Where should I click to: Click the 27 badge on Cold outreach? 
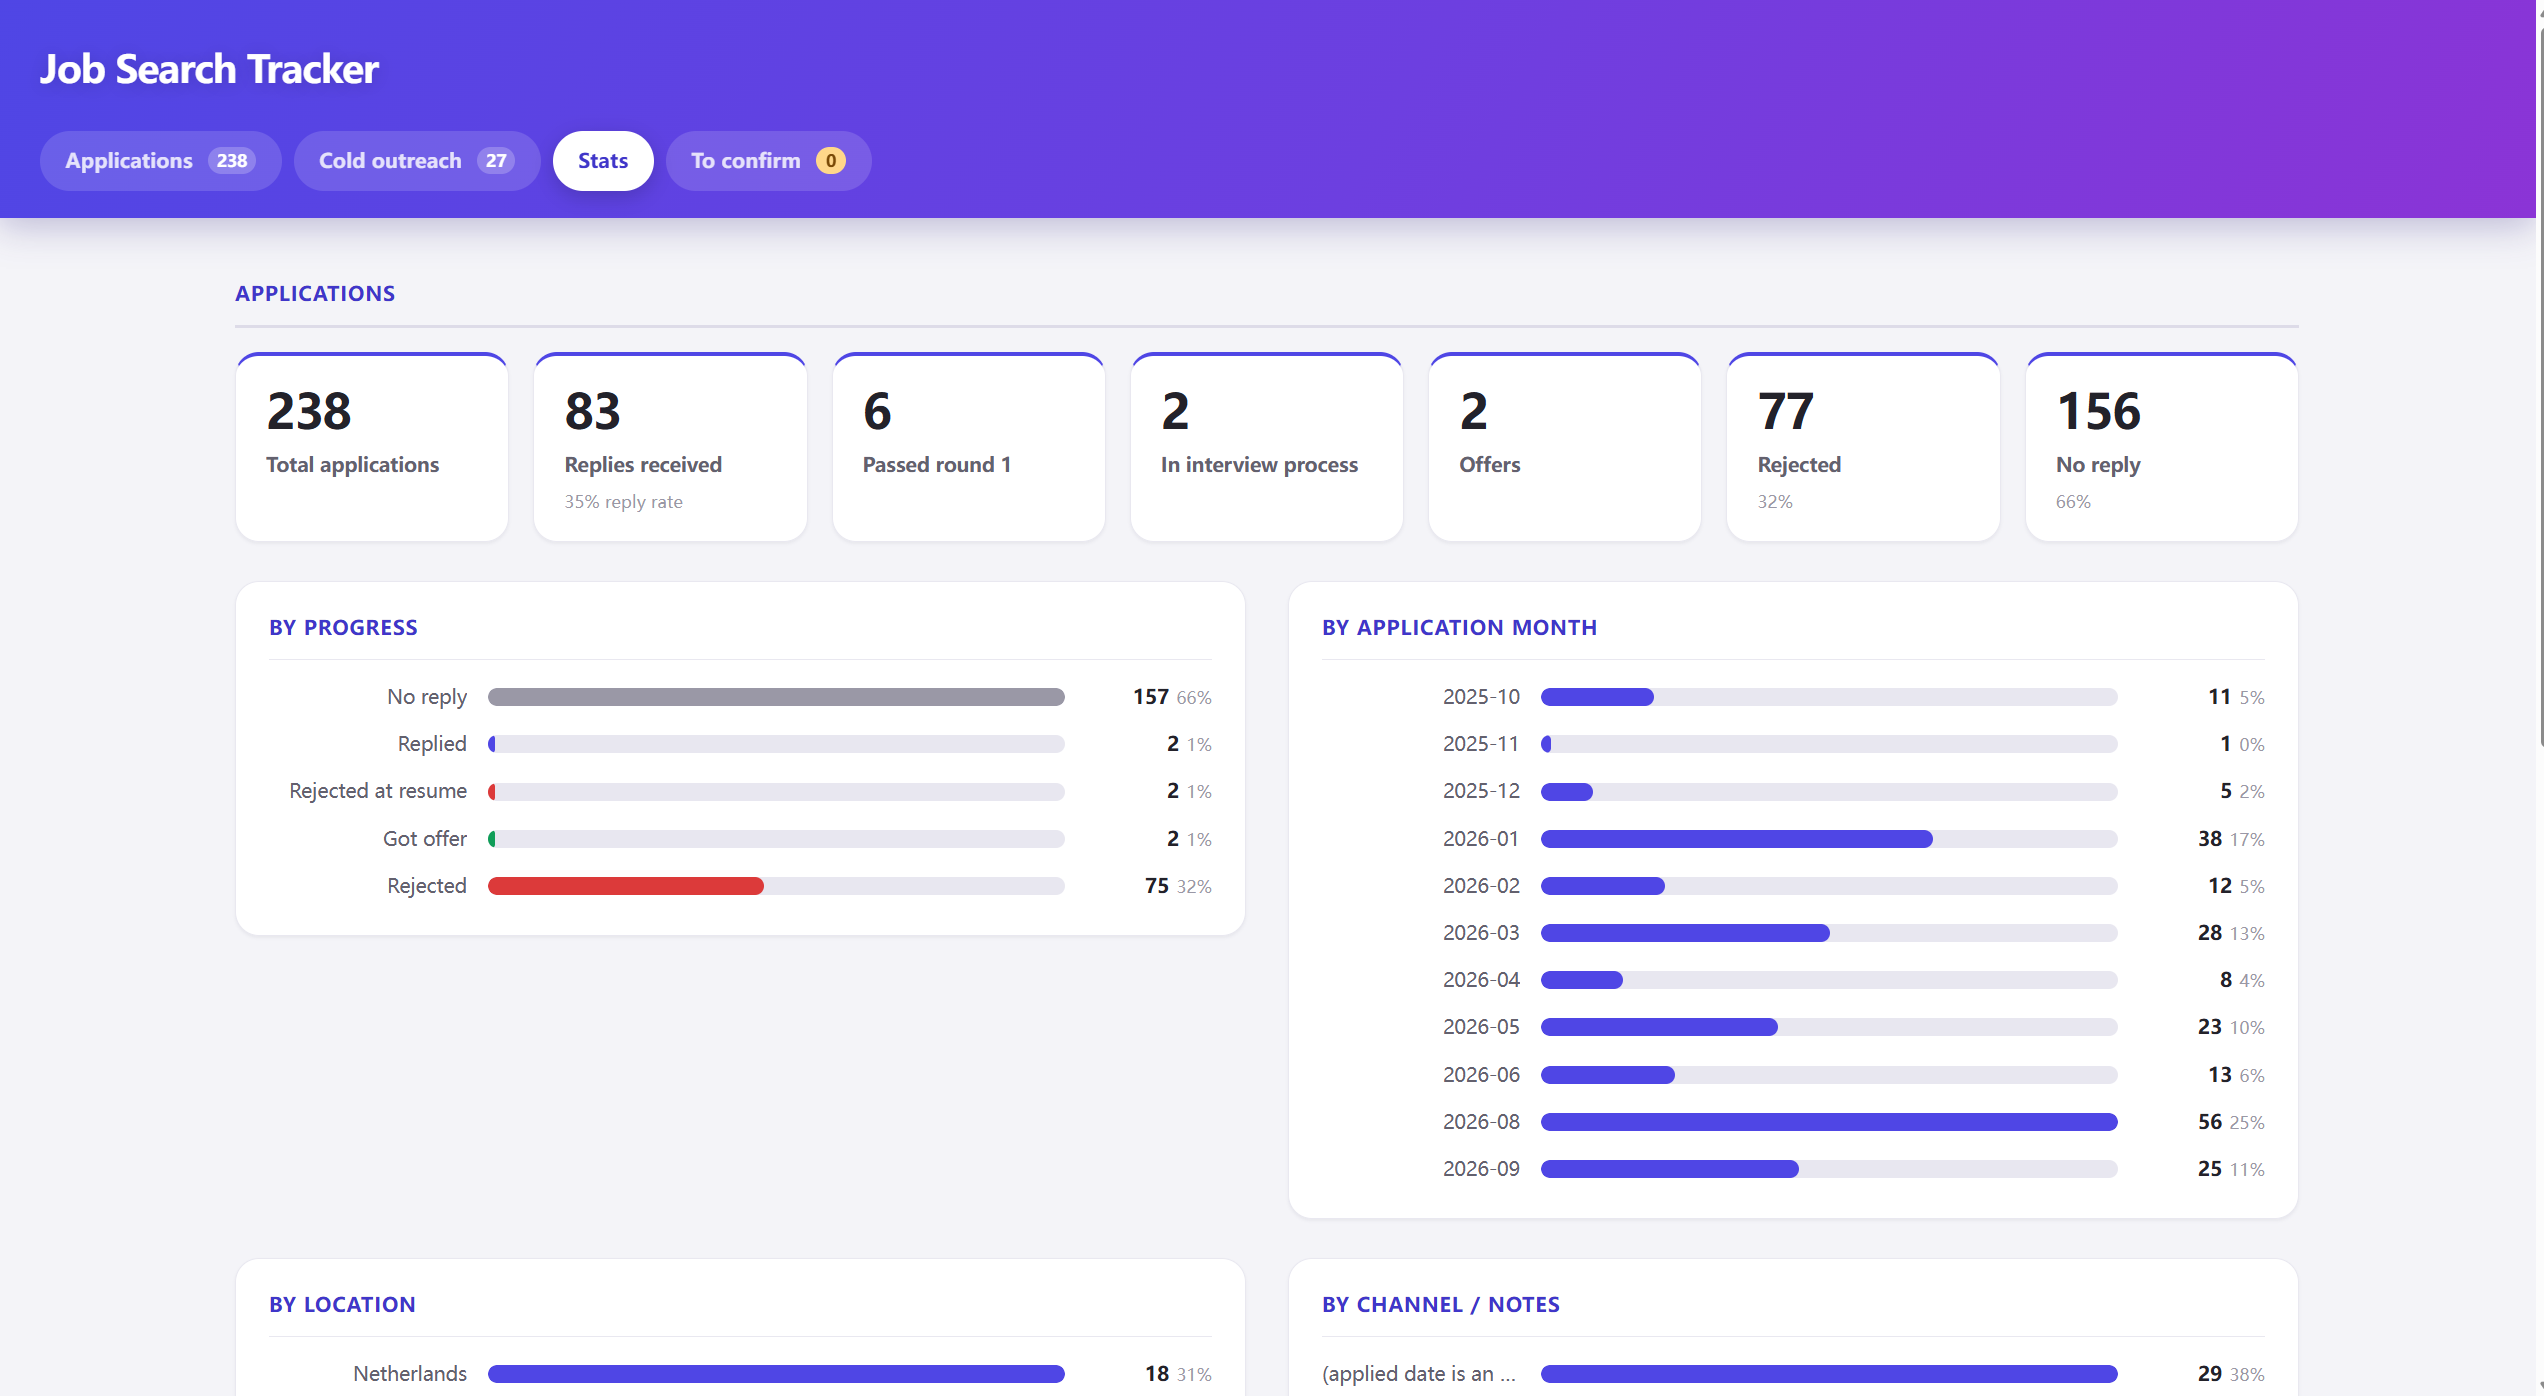(x=496, y=161)
